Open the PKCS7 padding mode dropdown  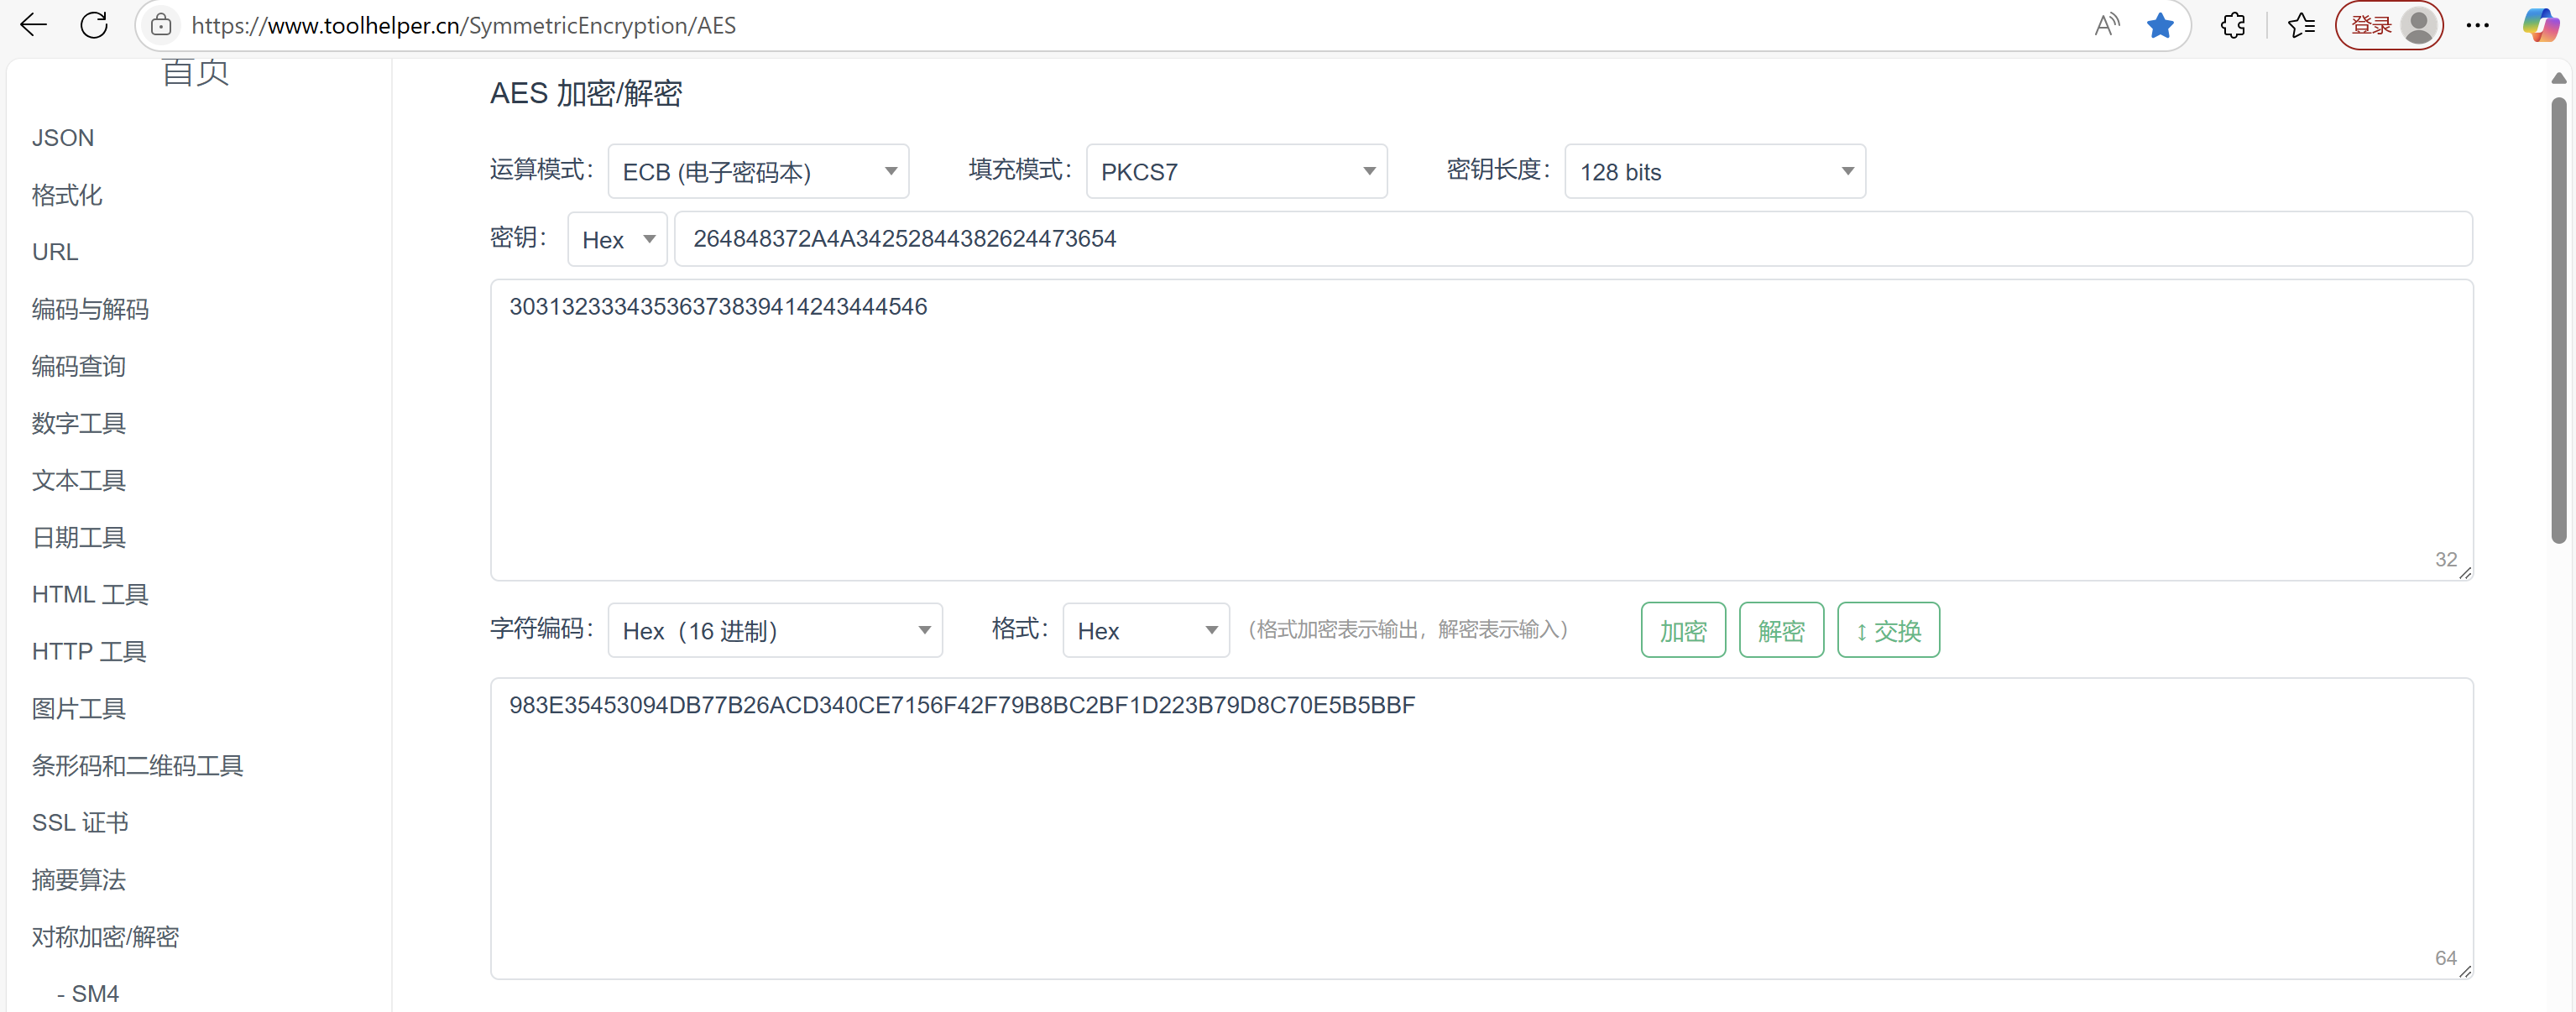pyautogui.click(x=1236, y=172)
